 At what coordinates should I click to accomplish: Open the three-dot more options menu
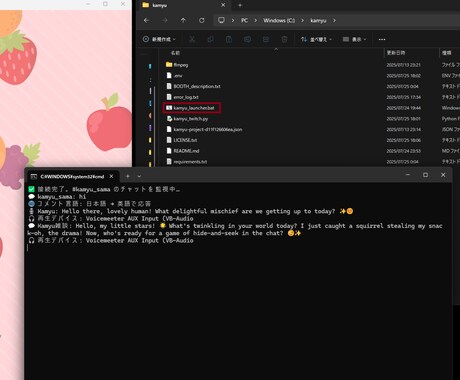coord(382,39)
